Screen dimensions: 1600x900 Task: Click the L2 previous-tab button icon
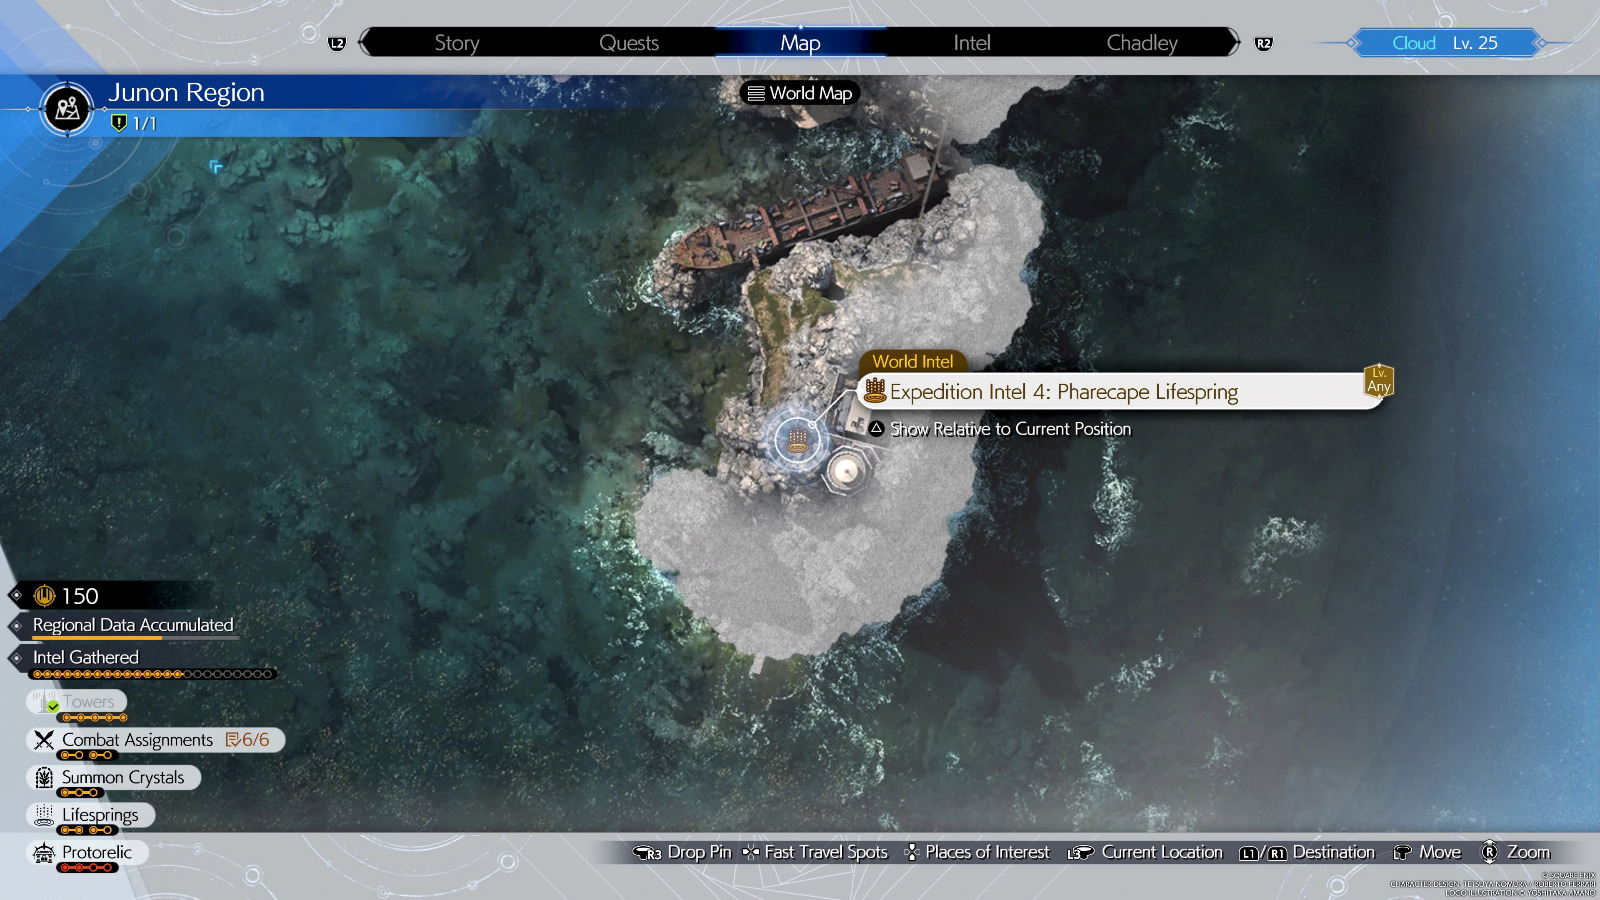coord(337,43)
